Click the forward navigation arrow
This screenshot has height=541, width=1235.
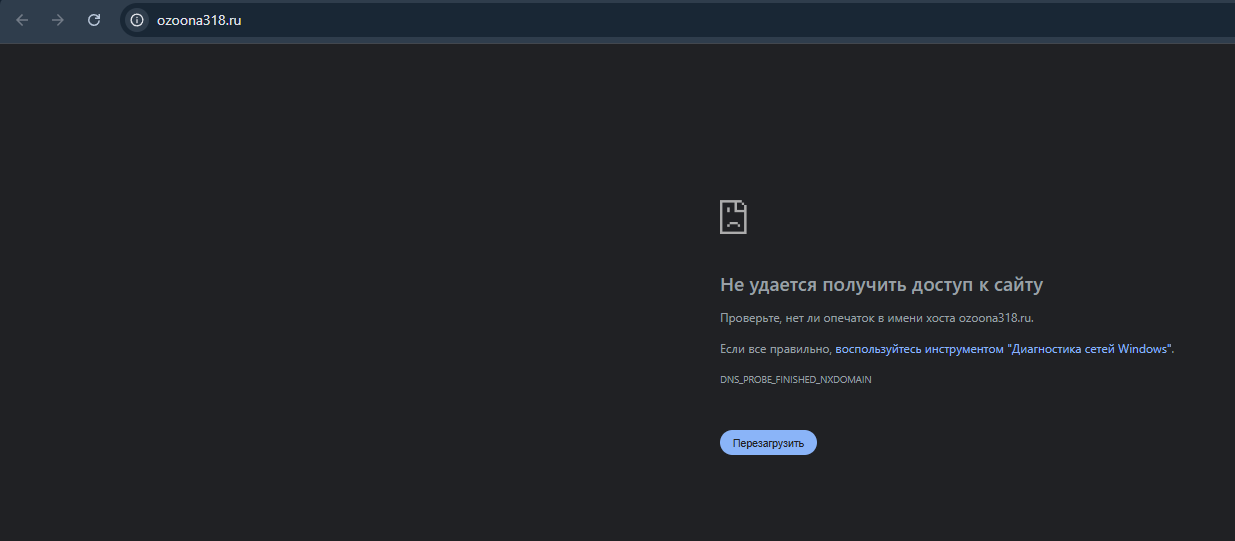tap(58, 20)
